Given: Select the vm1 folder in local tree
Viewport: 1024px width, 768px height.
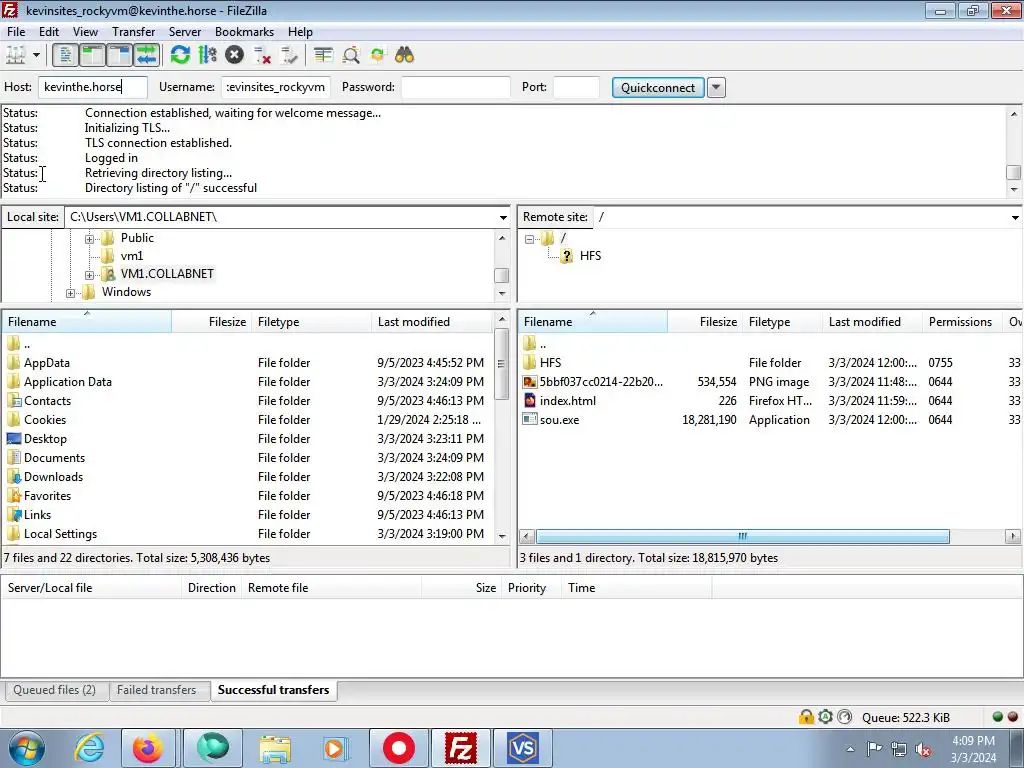Looking at the screenshot, I should point(132,256).
